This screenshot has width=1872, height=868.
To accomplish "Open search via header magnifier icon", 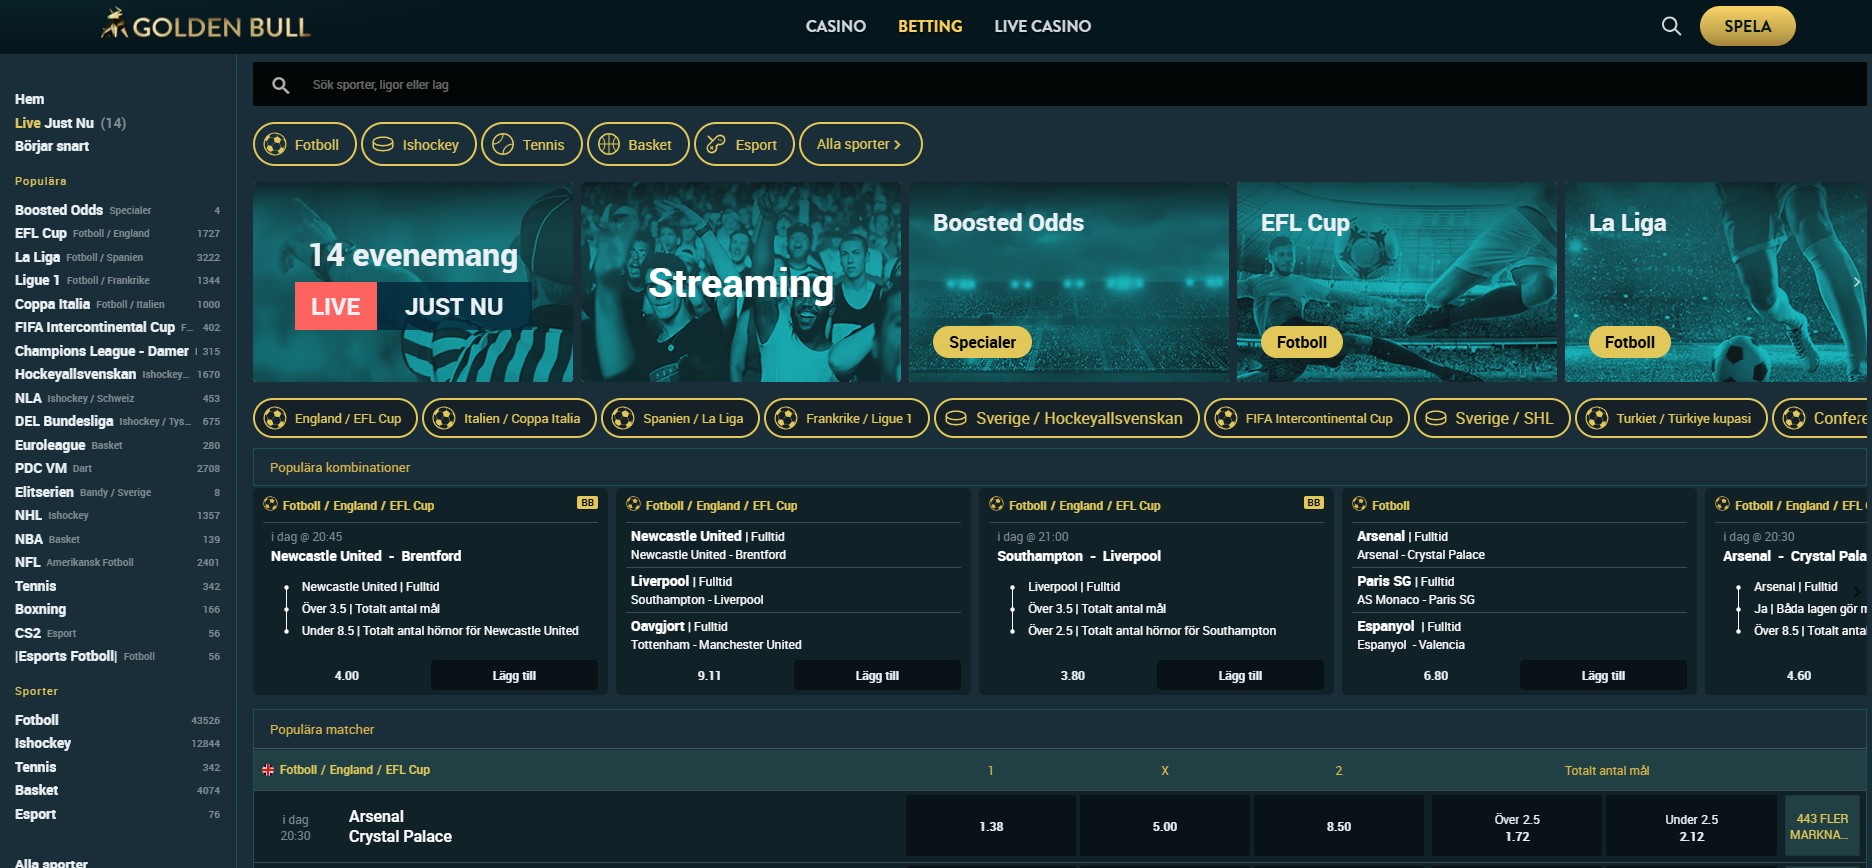I will coord(1671,26).
